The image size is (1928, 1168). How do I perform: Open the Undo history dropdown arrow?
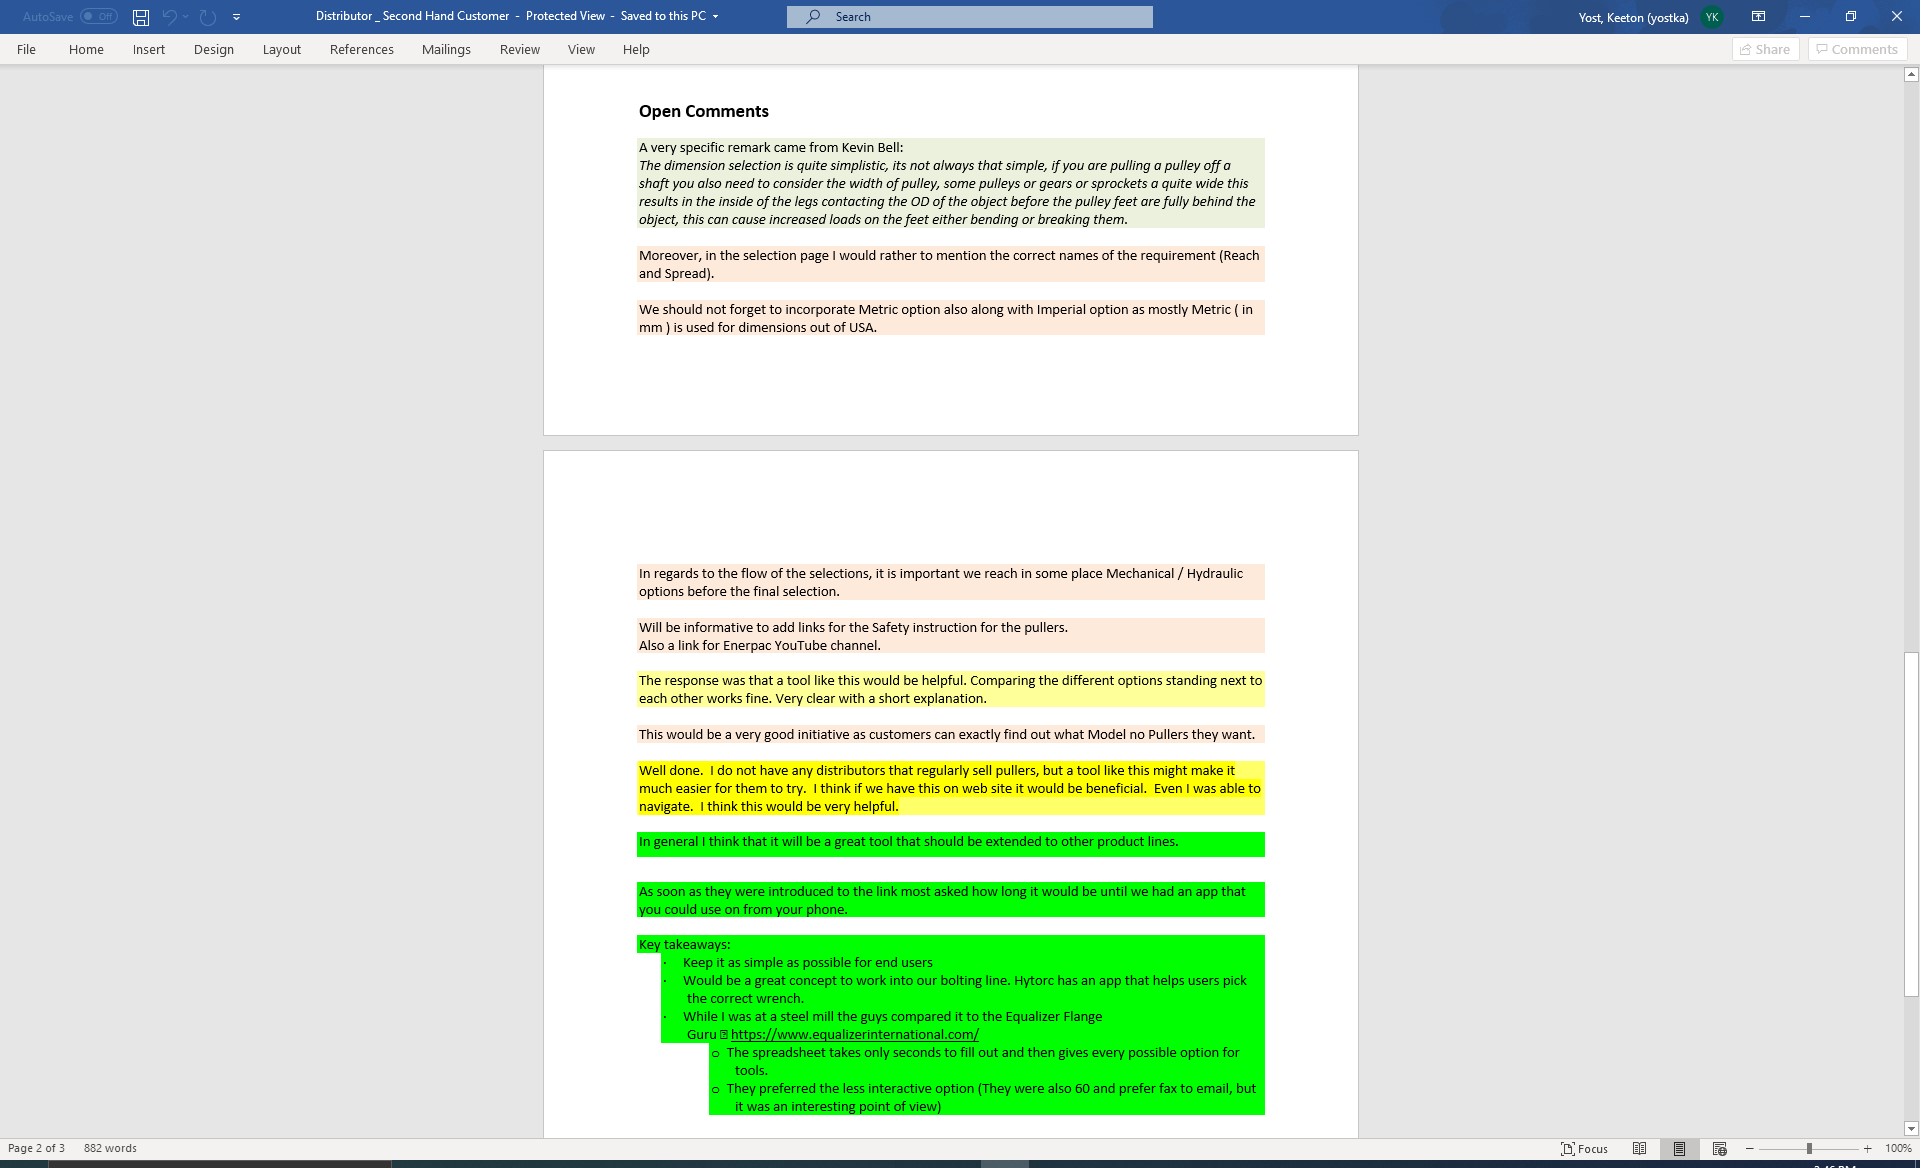click(185, 16)
